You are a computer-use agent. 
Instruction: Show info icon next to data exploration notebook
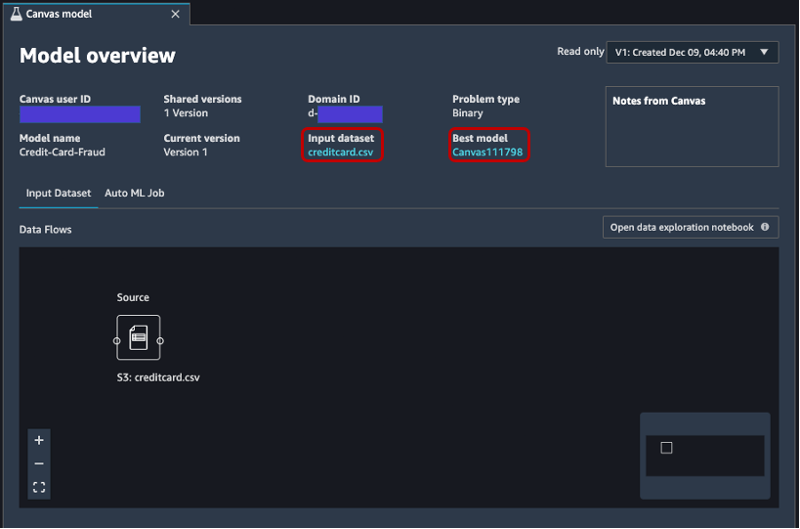pyautogui.click(x=765, y=227)
